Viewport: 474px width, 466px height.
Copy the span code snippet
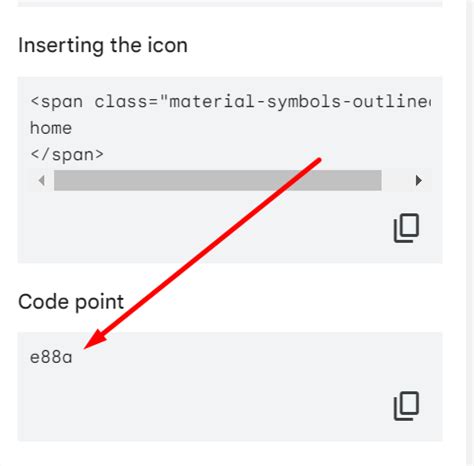pyautogui.click(x=406, y=228)
